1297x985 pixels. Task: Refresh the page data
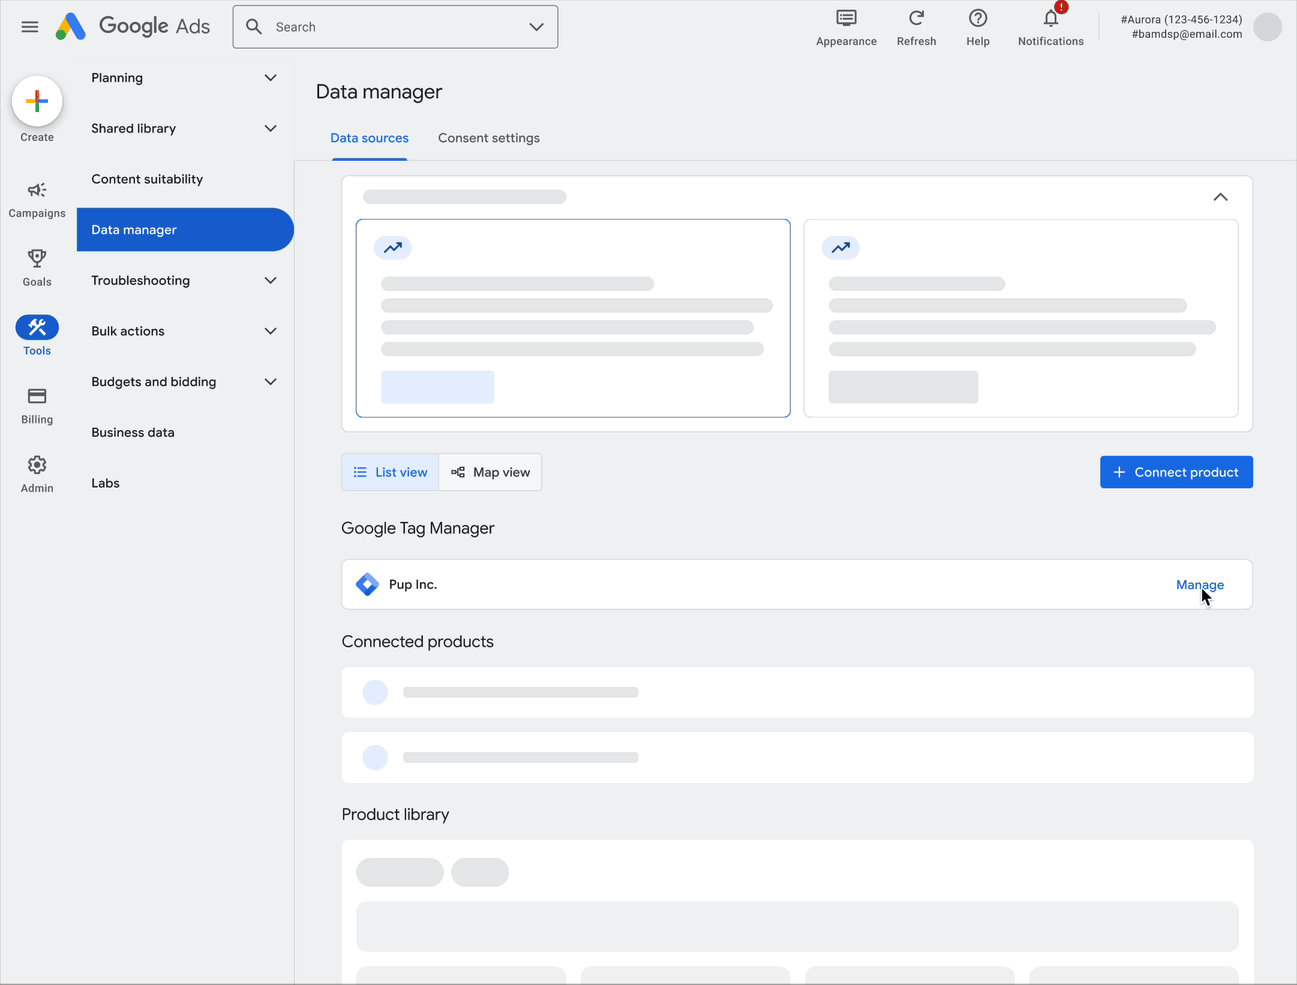click(x=916, y=28)
